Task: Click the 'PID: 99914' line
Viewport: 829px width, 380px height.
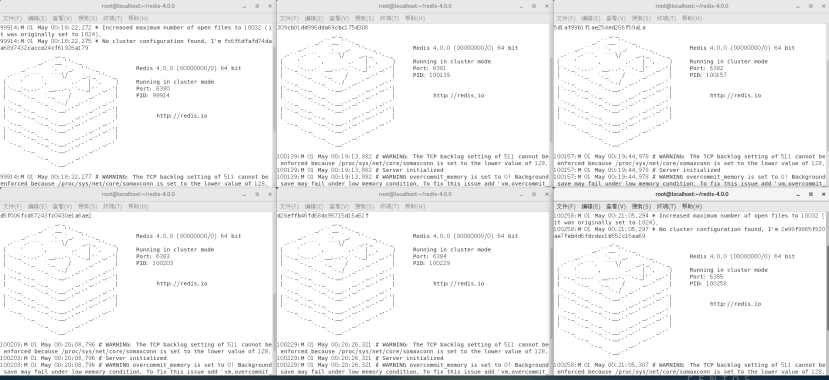Action: tap(153, 96)
